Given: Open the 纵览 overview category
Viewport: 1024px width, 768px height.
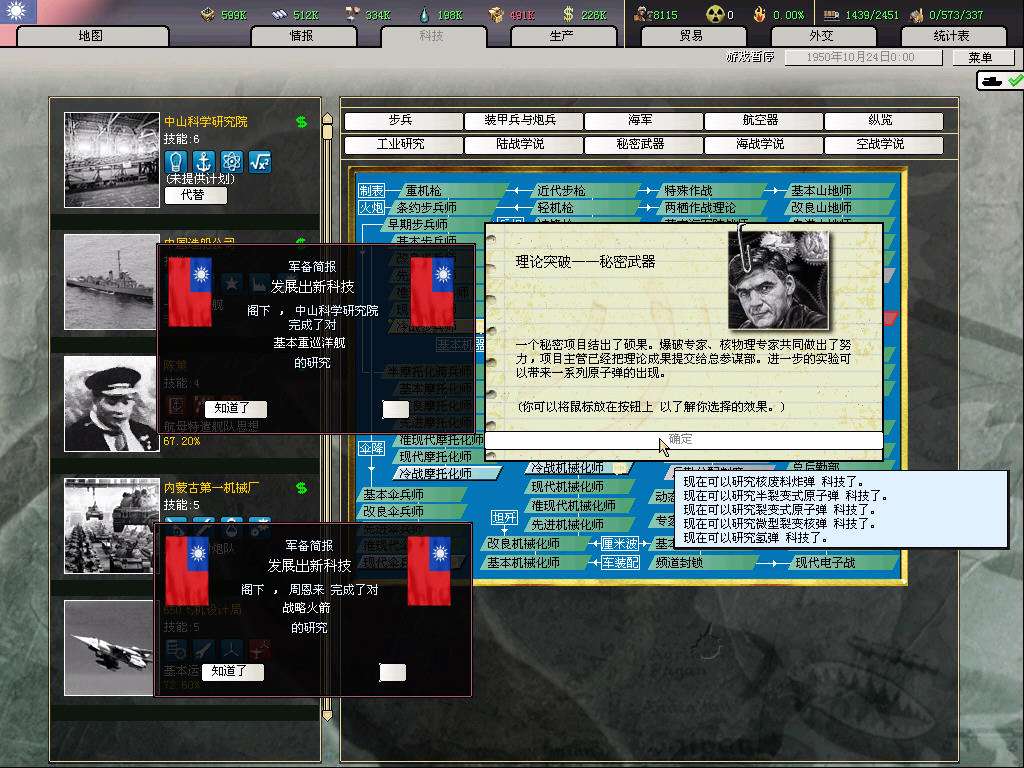Looking at the screenshot, I should click(884, 121).
